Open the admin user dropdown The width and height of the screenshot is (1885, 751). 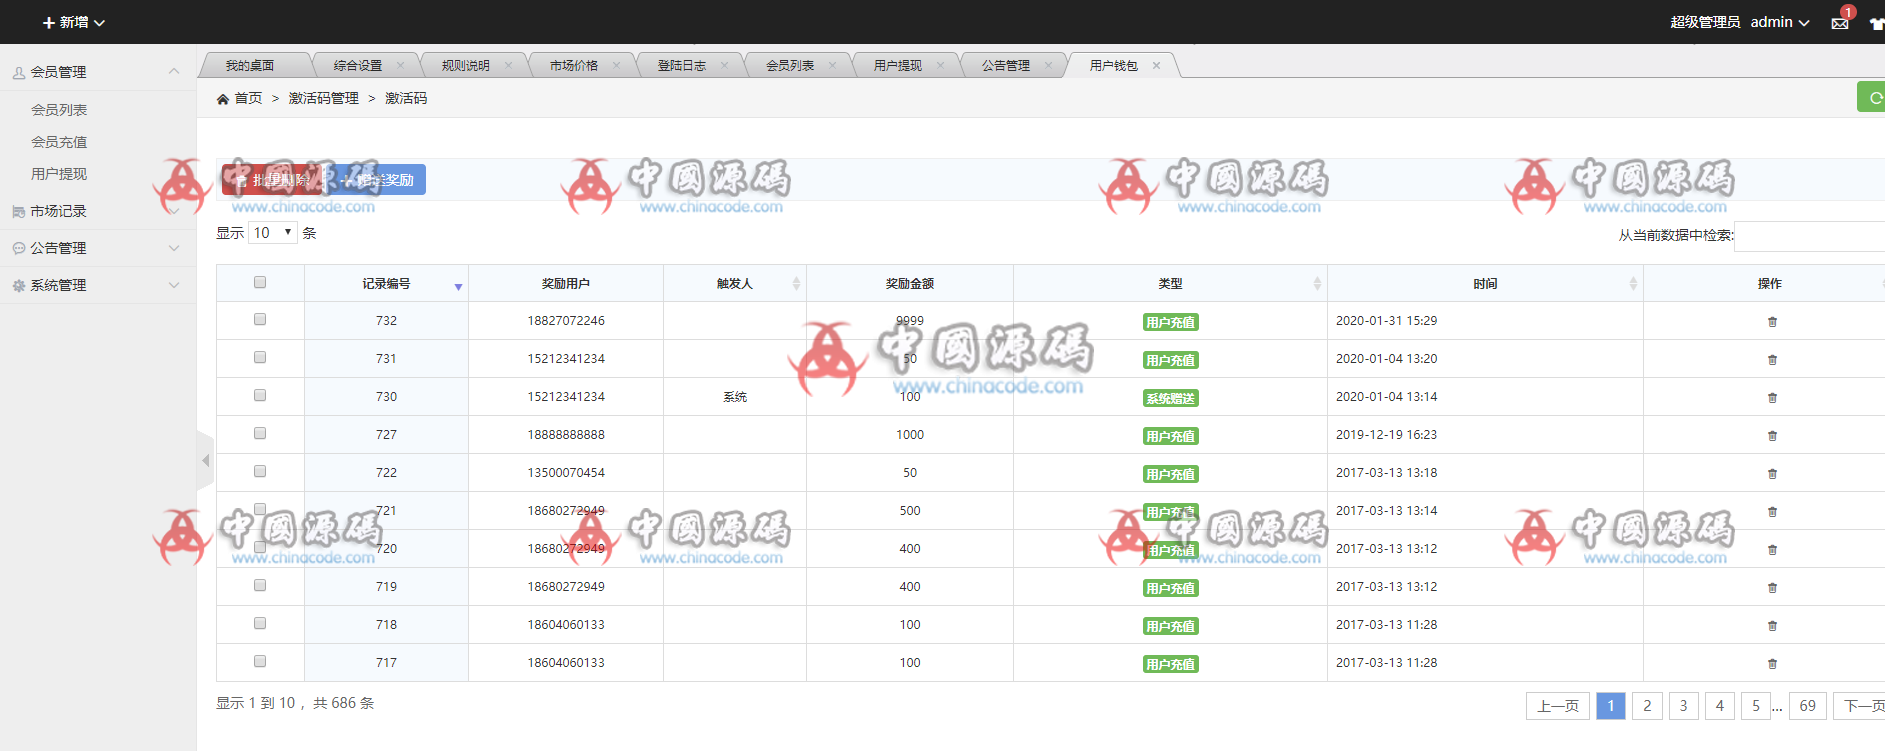pos(1779,22)
